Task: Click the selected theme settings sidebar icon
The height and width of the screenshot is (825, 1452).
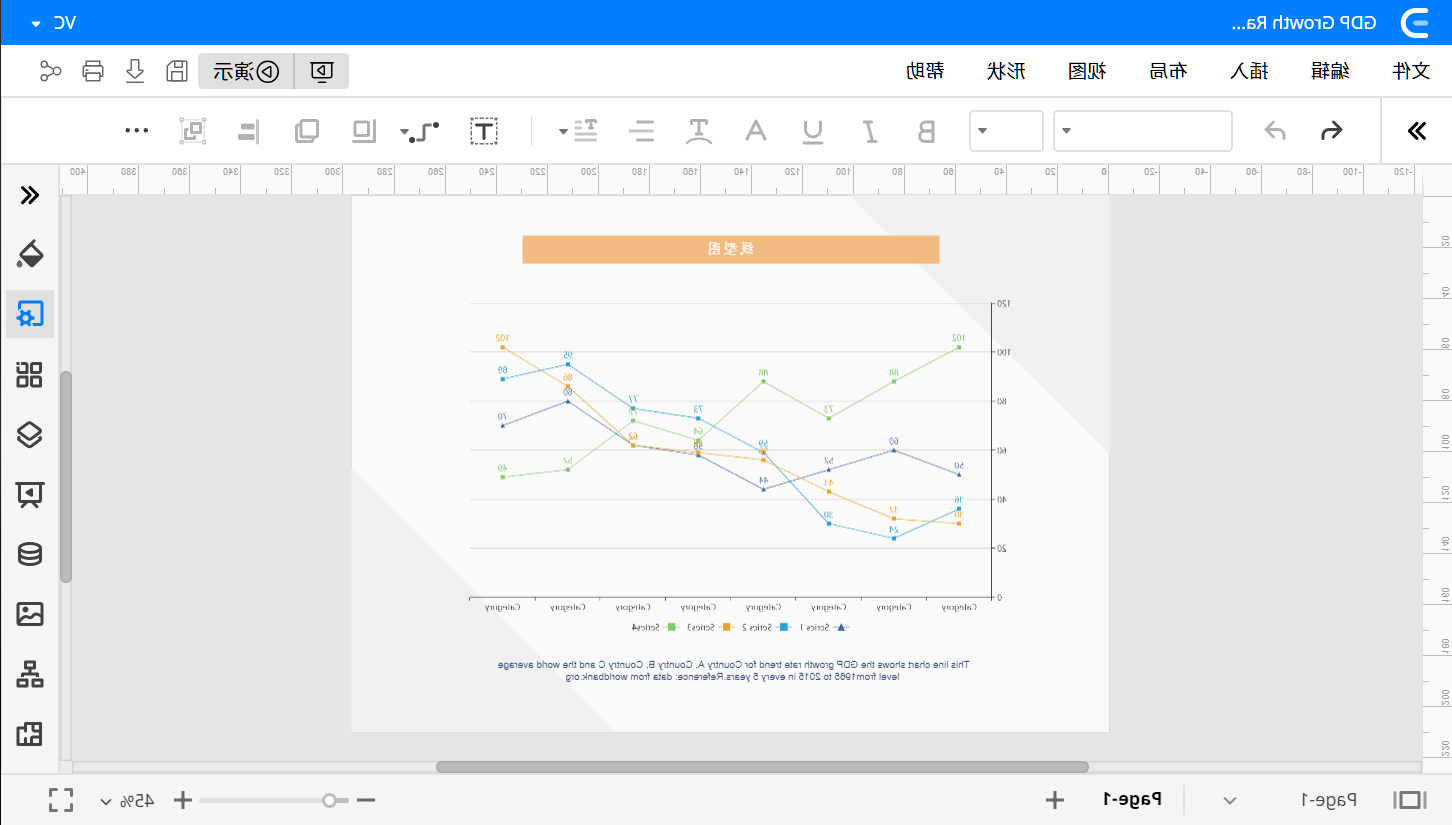Action: [x=30, y=315]
